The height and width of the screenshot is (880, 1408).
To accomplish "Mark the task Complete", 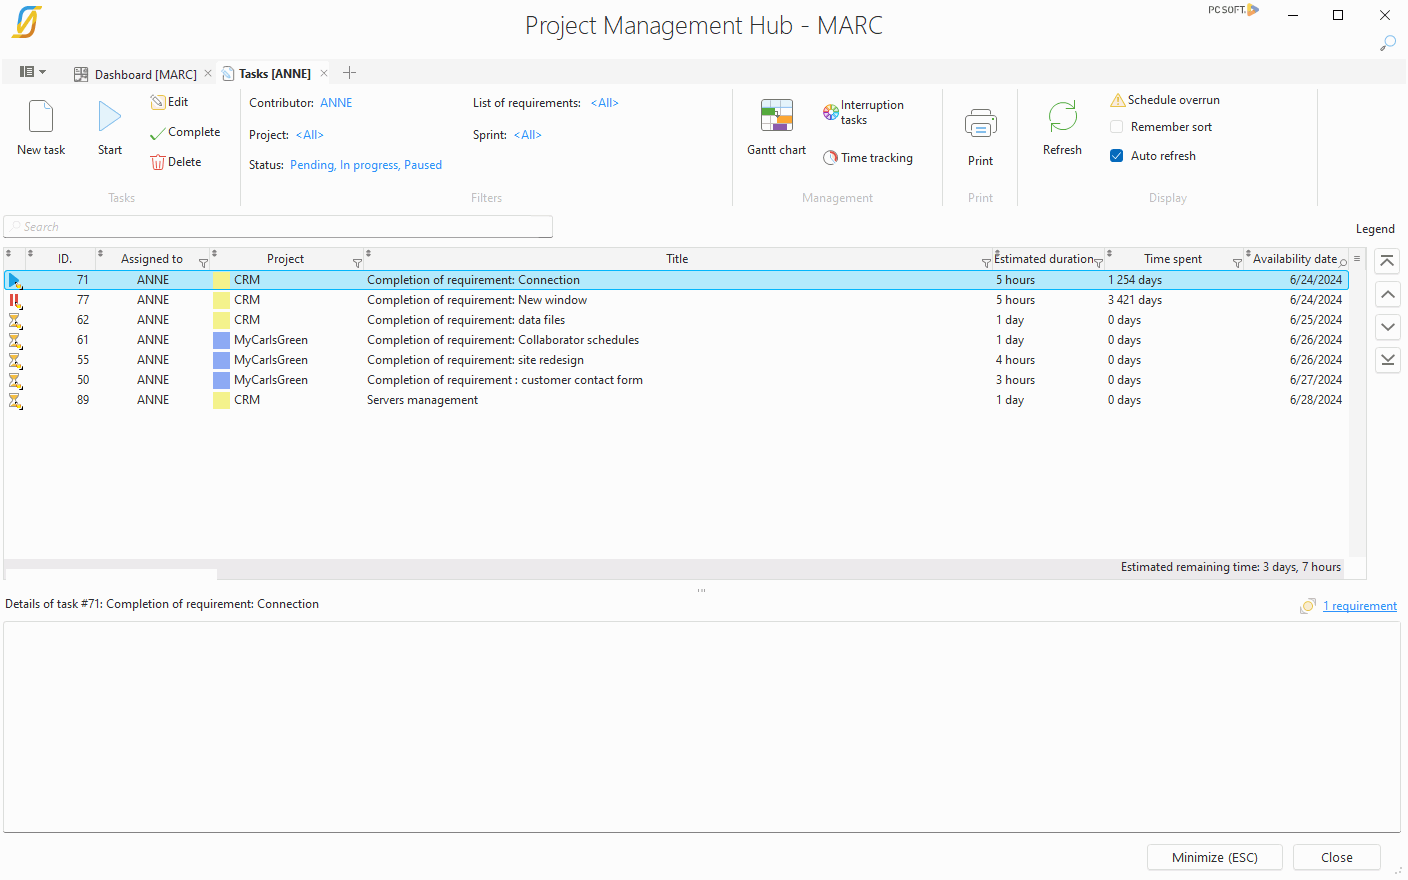I will pos(185,132).
